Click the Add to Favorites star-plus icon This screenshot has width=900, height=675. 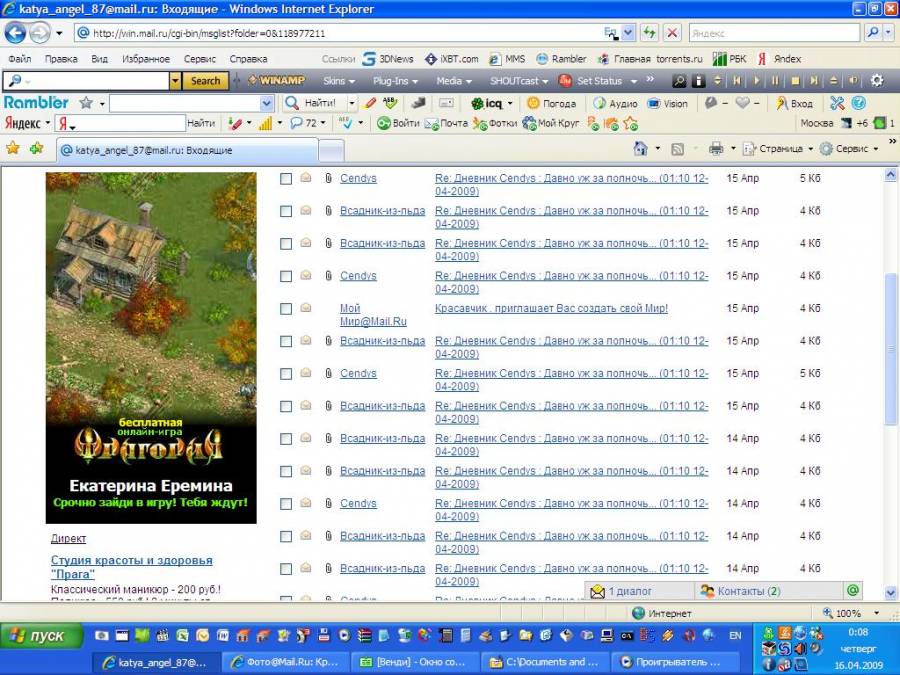pos(37,149)
